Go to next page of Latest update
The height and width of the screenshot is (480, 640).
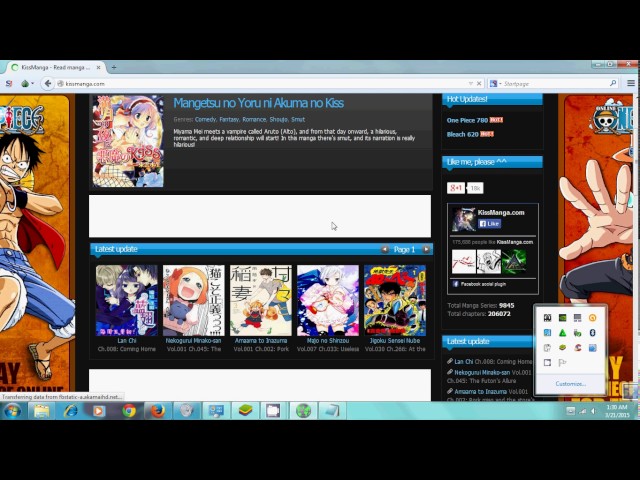coord(426,249)
